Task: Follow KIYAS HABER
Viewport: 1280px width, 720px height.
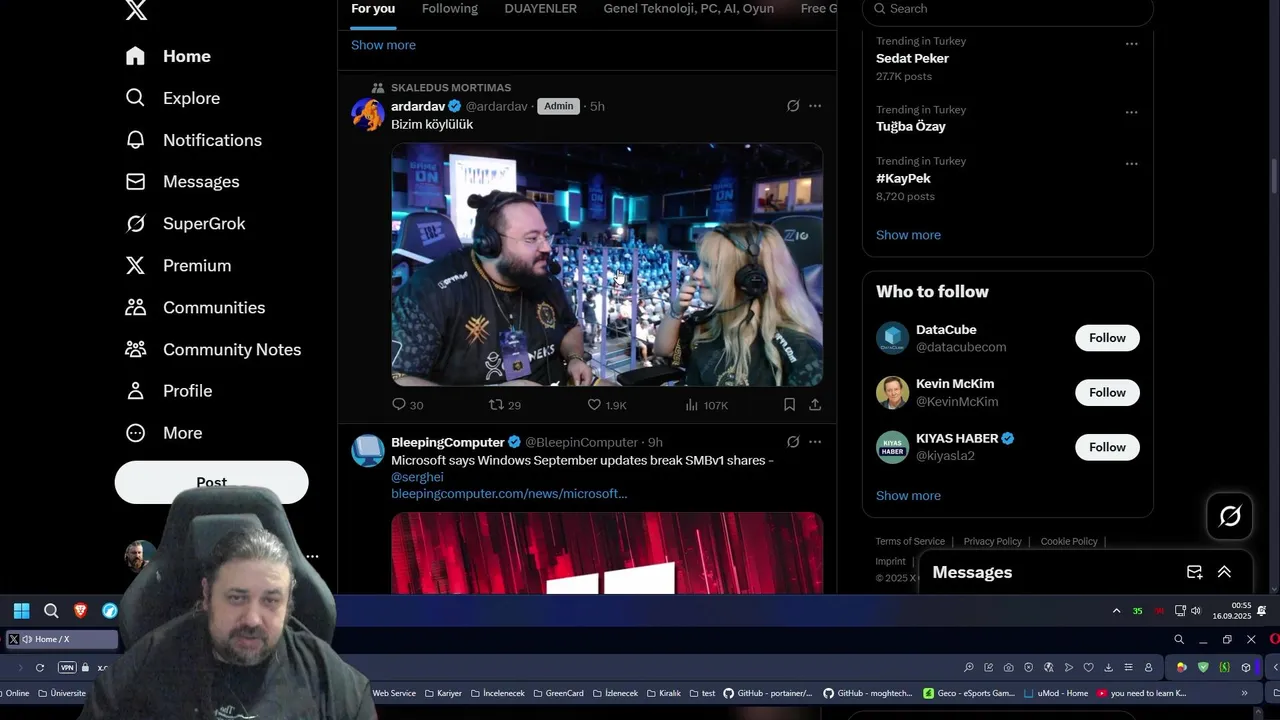Action: coord(1107,447)
